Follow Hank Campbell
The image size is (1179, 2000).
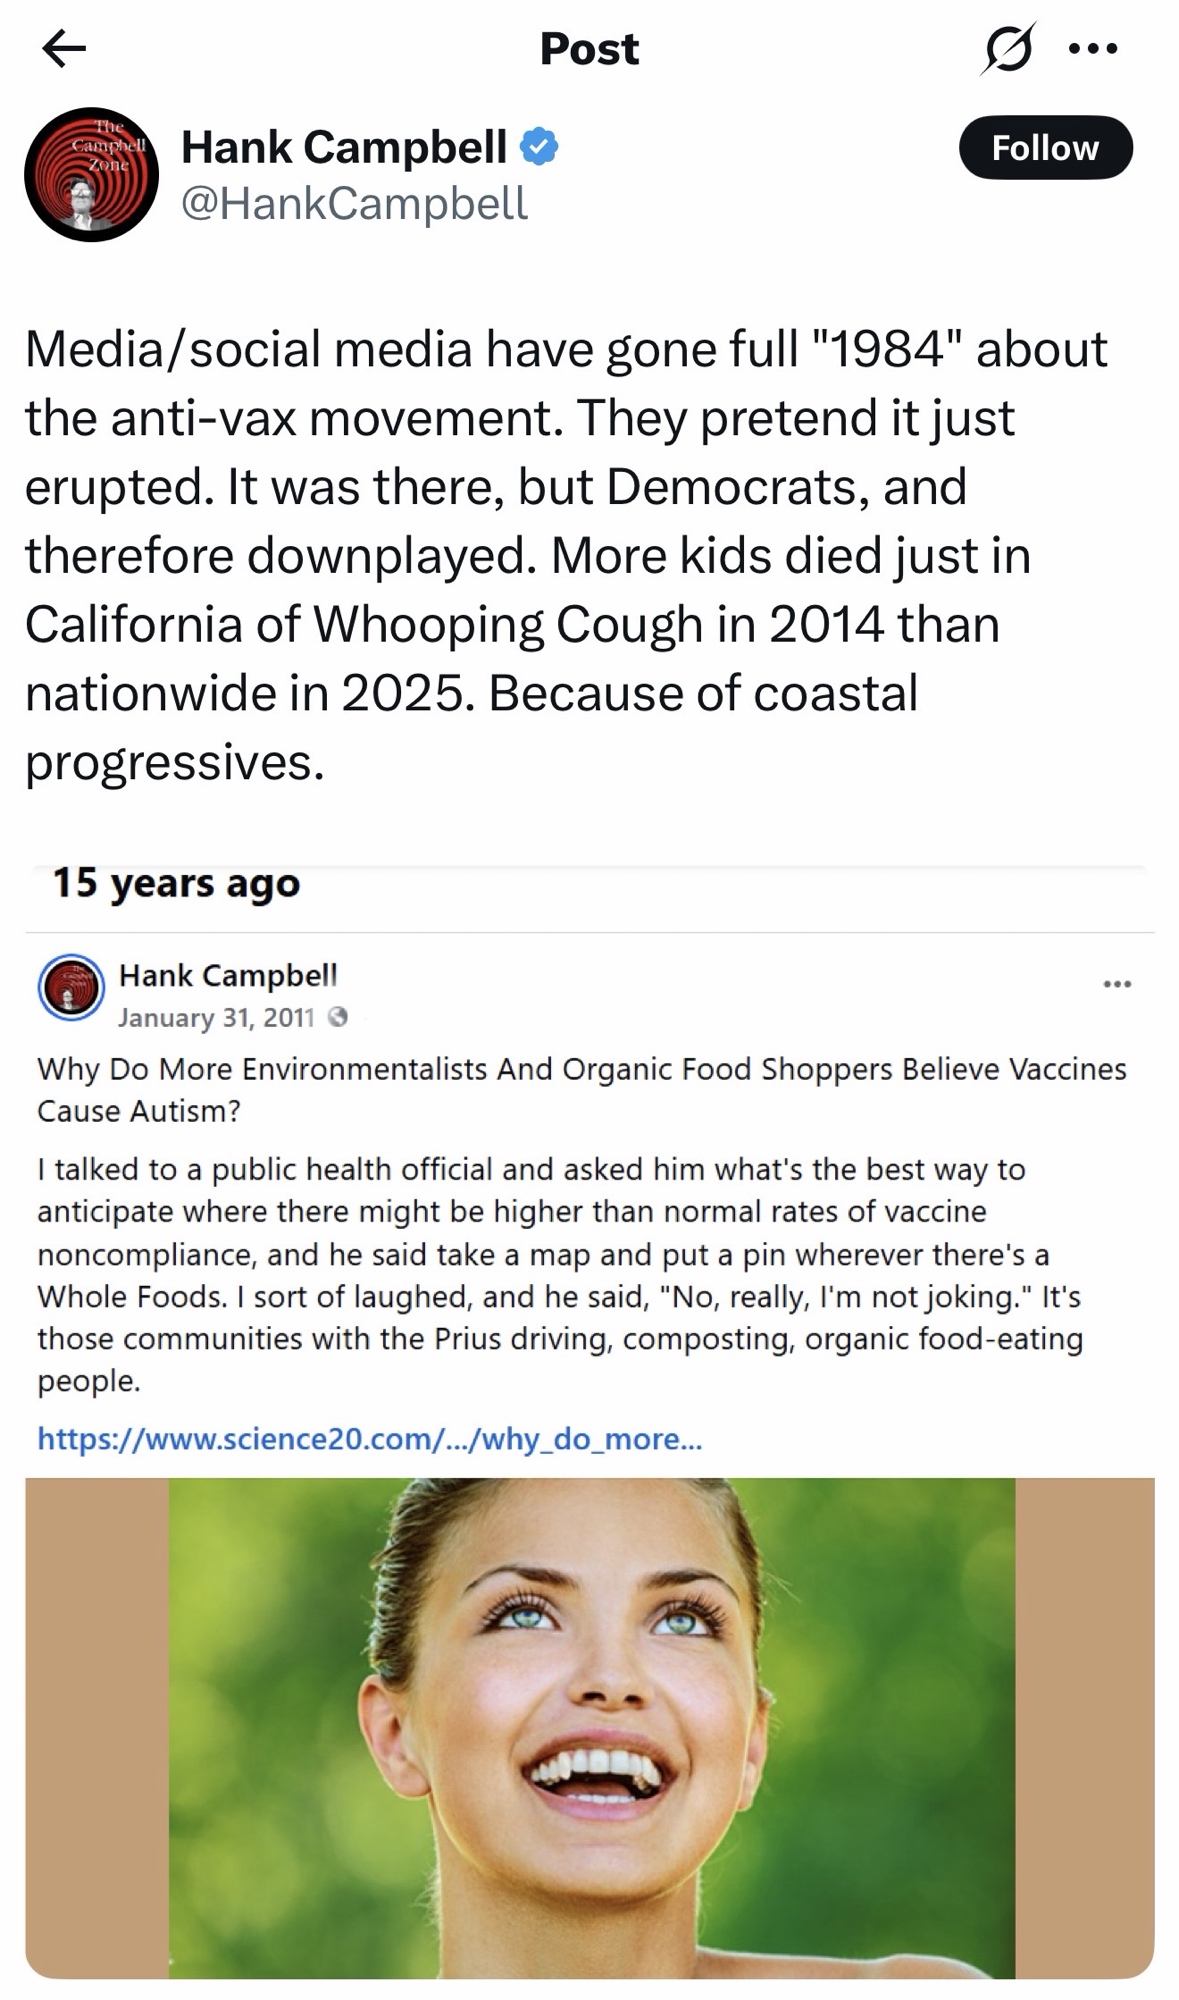point(1045,148)
